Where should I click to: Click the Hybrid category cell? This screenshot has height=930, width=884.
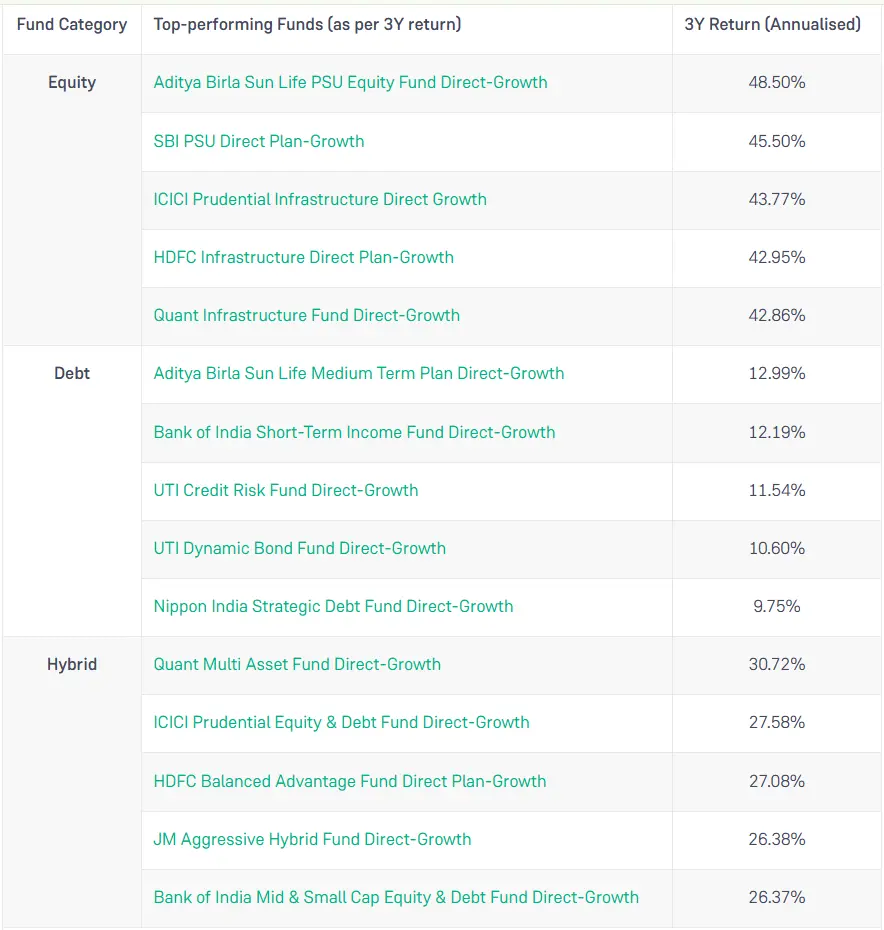[72, 664]
